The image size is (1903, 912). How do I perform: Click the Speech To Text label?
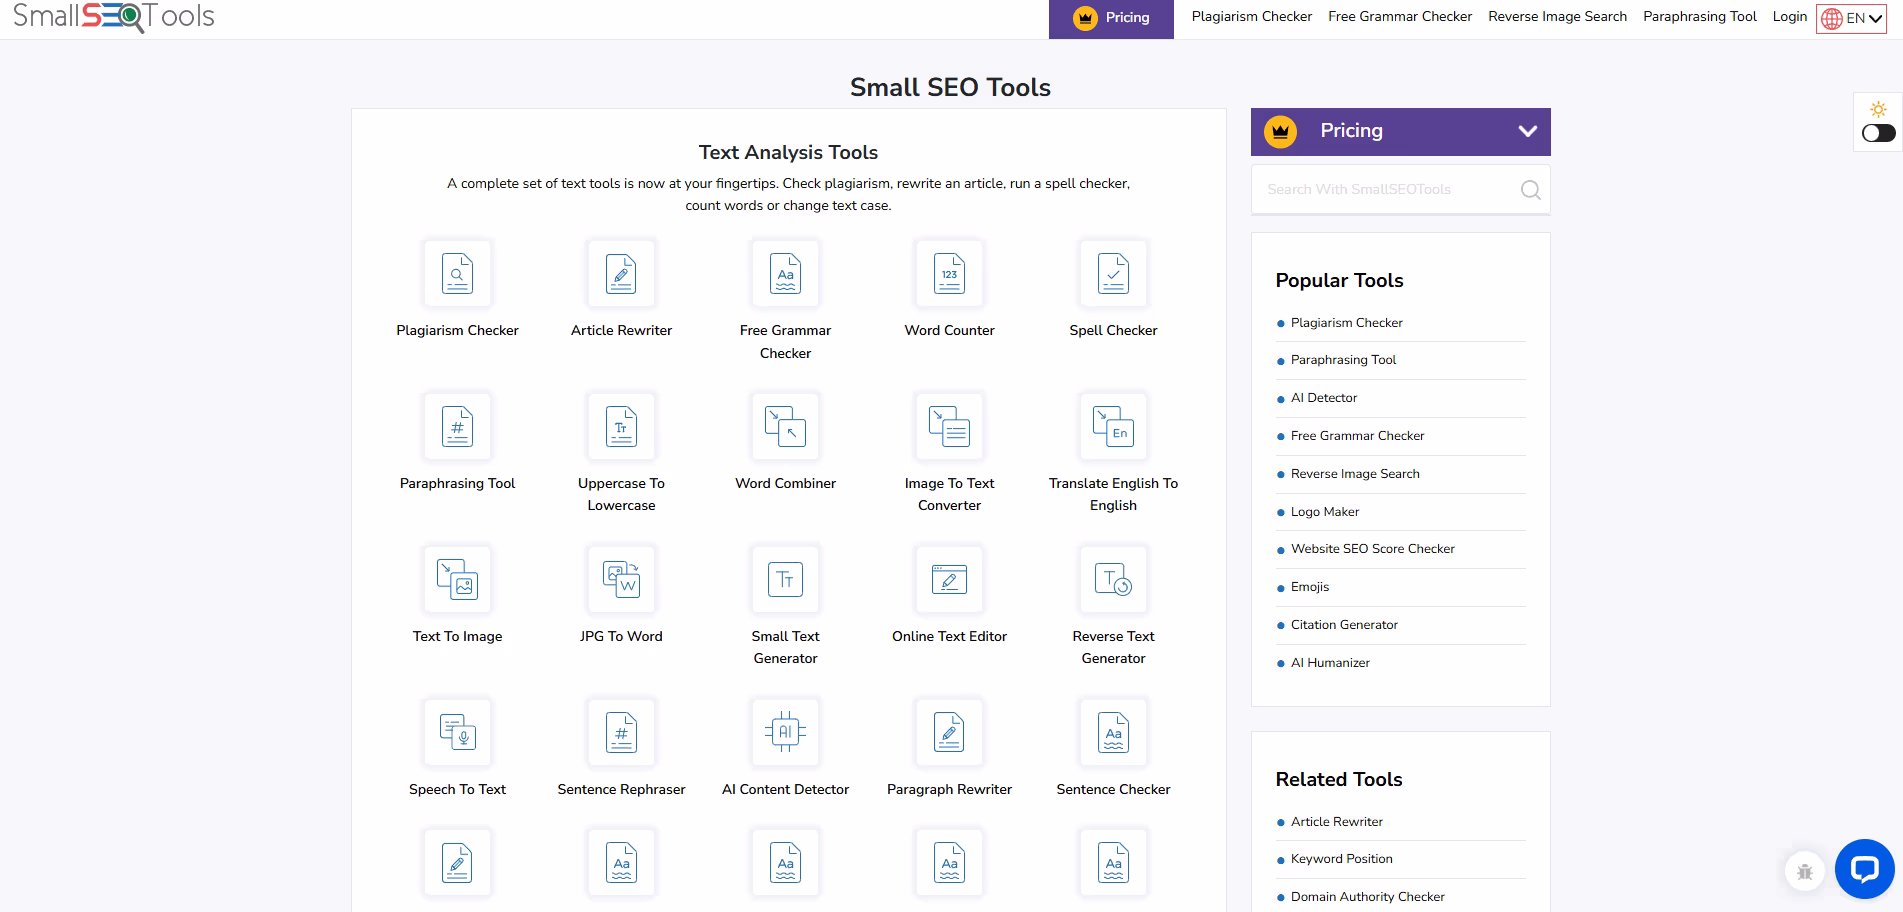coord(457,790)
